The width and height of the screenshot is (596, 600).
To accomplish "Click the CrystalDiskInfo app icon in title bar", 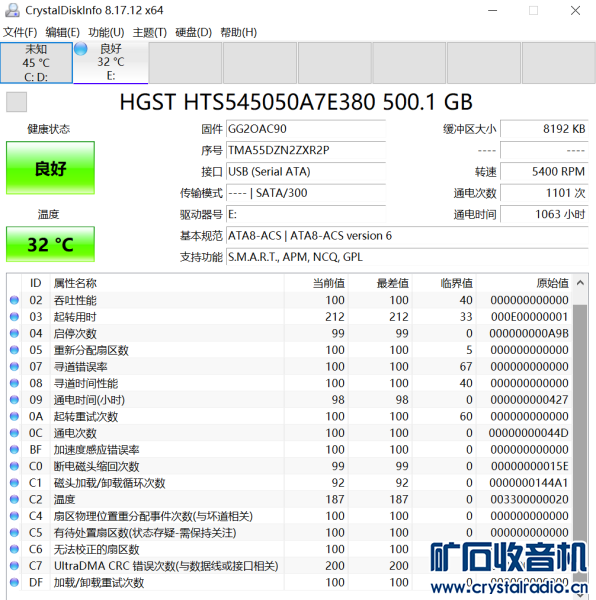I will (x=12, y=10).
